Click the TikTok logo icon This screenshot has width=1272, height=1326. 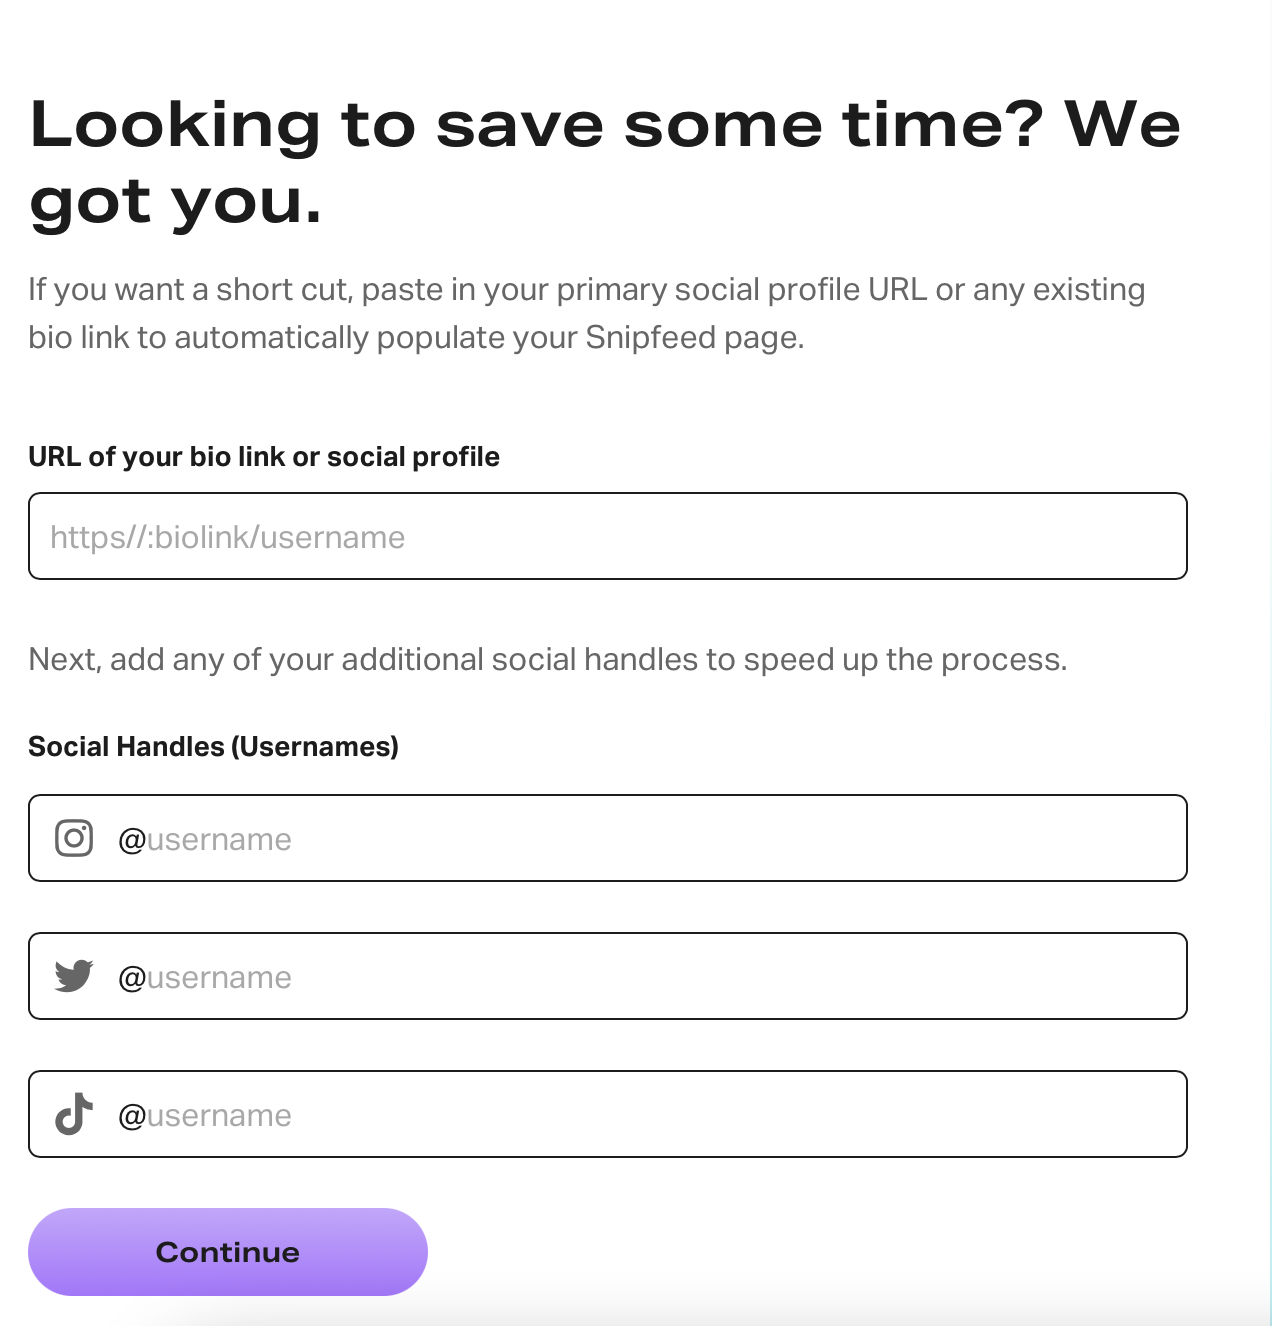(74, 1114)
